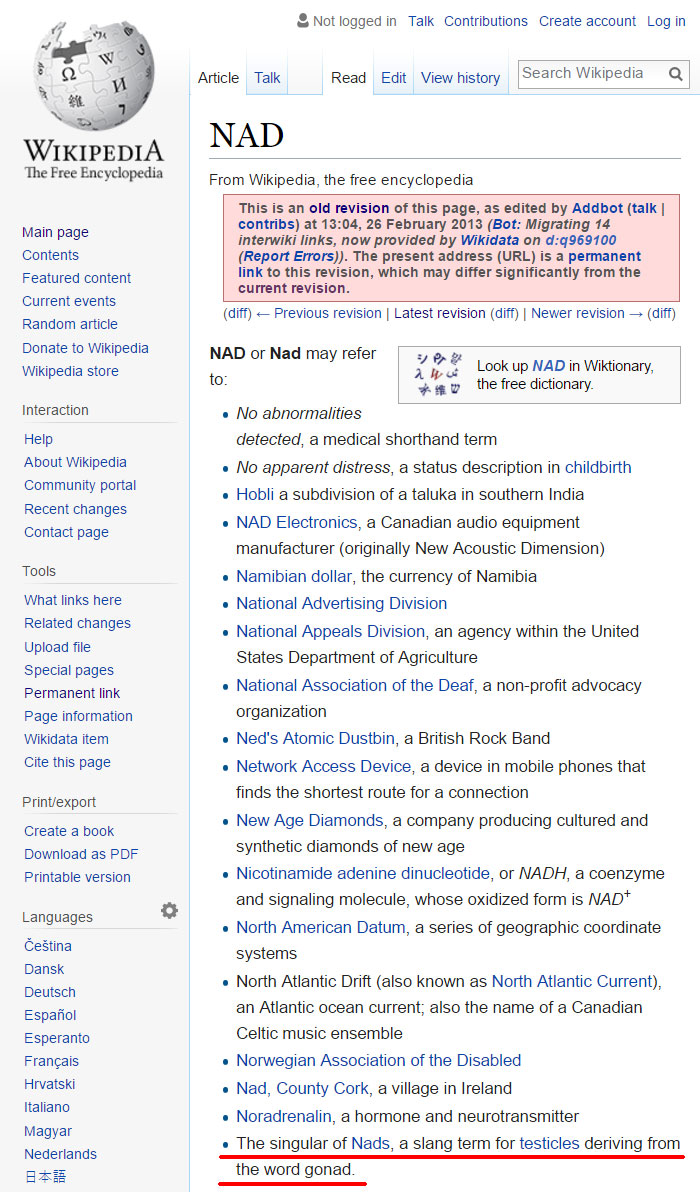Click the Log in link
The height and width of the screenshot is (1192, 700).
tap(666, 21)
